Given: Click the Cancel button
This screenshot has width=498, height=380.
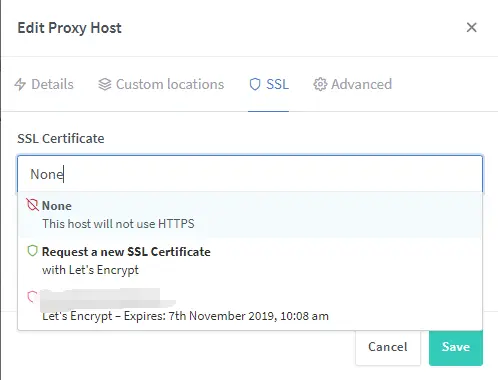Looking at the screenshot, I should pyautogui.click(x=388, y=347).
